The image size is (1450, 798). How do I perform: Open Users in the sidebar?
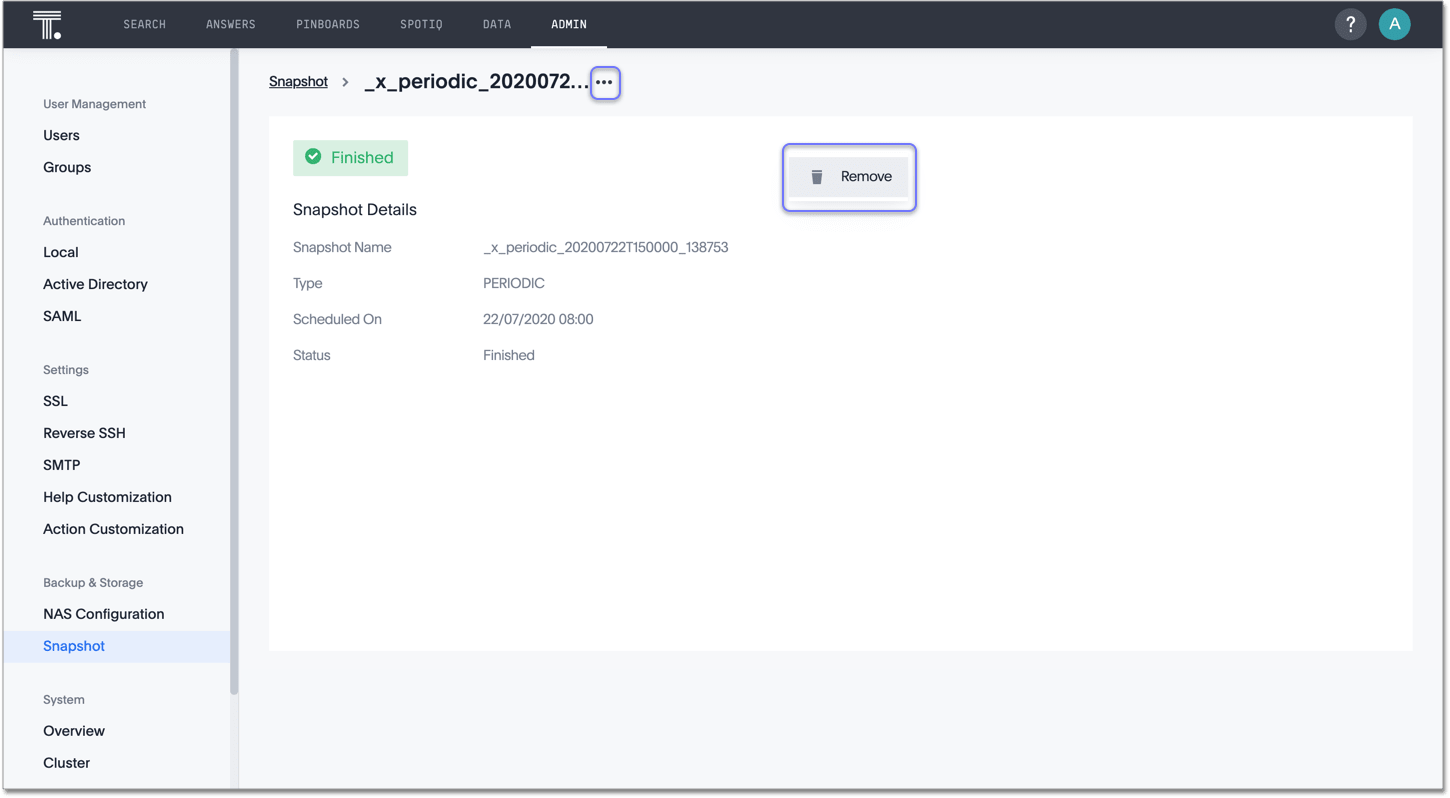(x=61, y=135)
